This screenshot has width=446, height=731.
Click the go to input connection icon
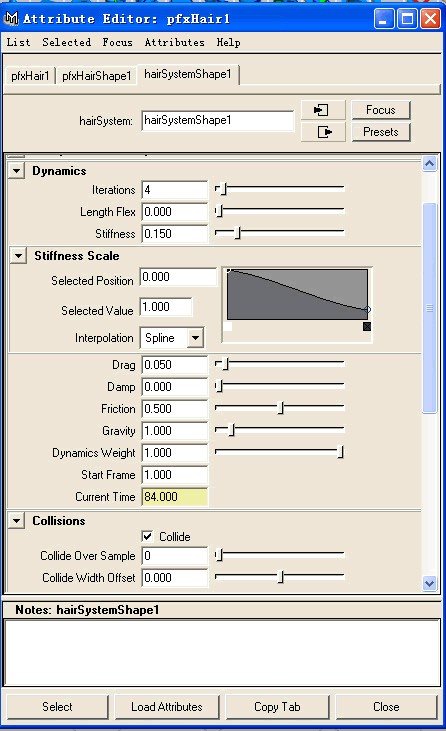322,110
